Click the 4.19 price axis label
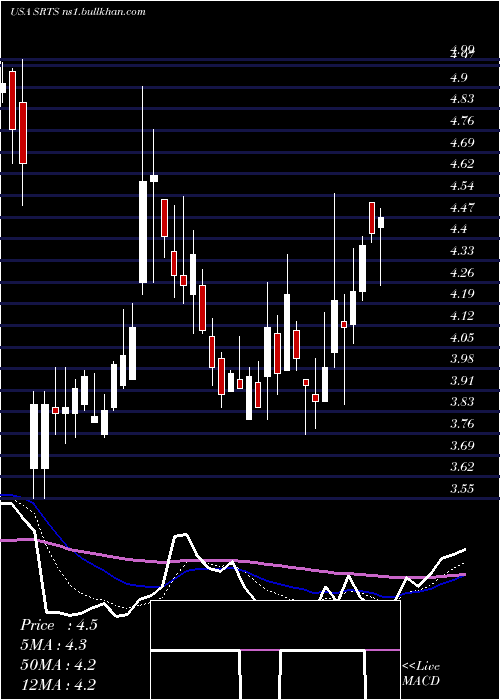This screenshot has width=500, height=700. (462, 294)
